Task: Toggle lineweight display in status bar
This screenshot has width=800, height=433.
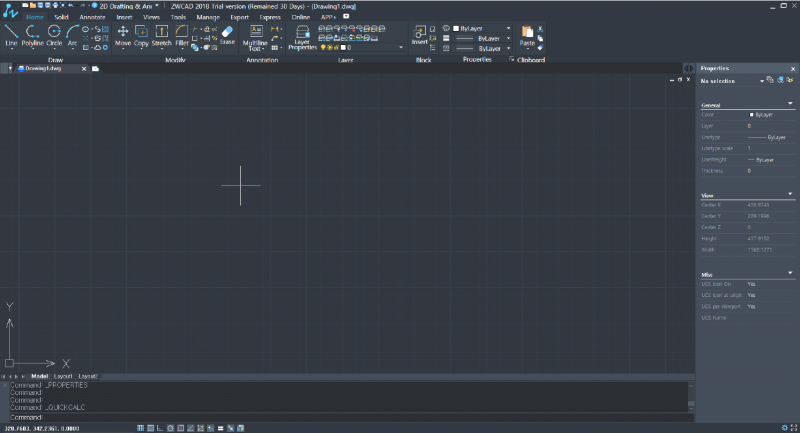Action: coord(220,428)
